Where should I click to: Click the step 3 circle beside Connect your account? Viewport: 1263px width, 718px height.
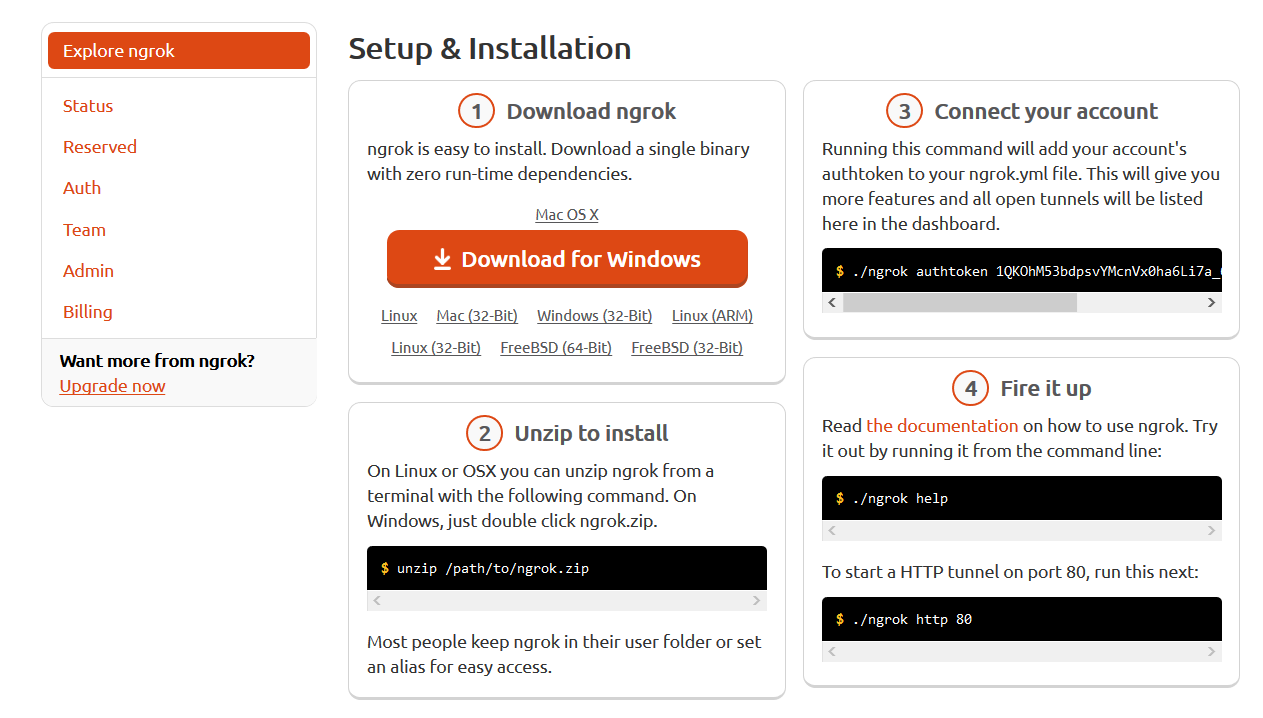point(904,111)
